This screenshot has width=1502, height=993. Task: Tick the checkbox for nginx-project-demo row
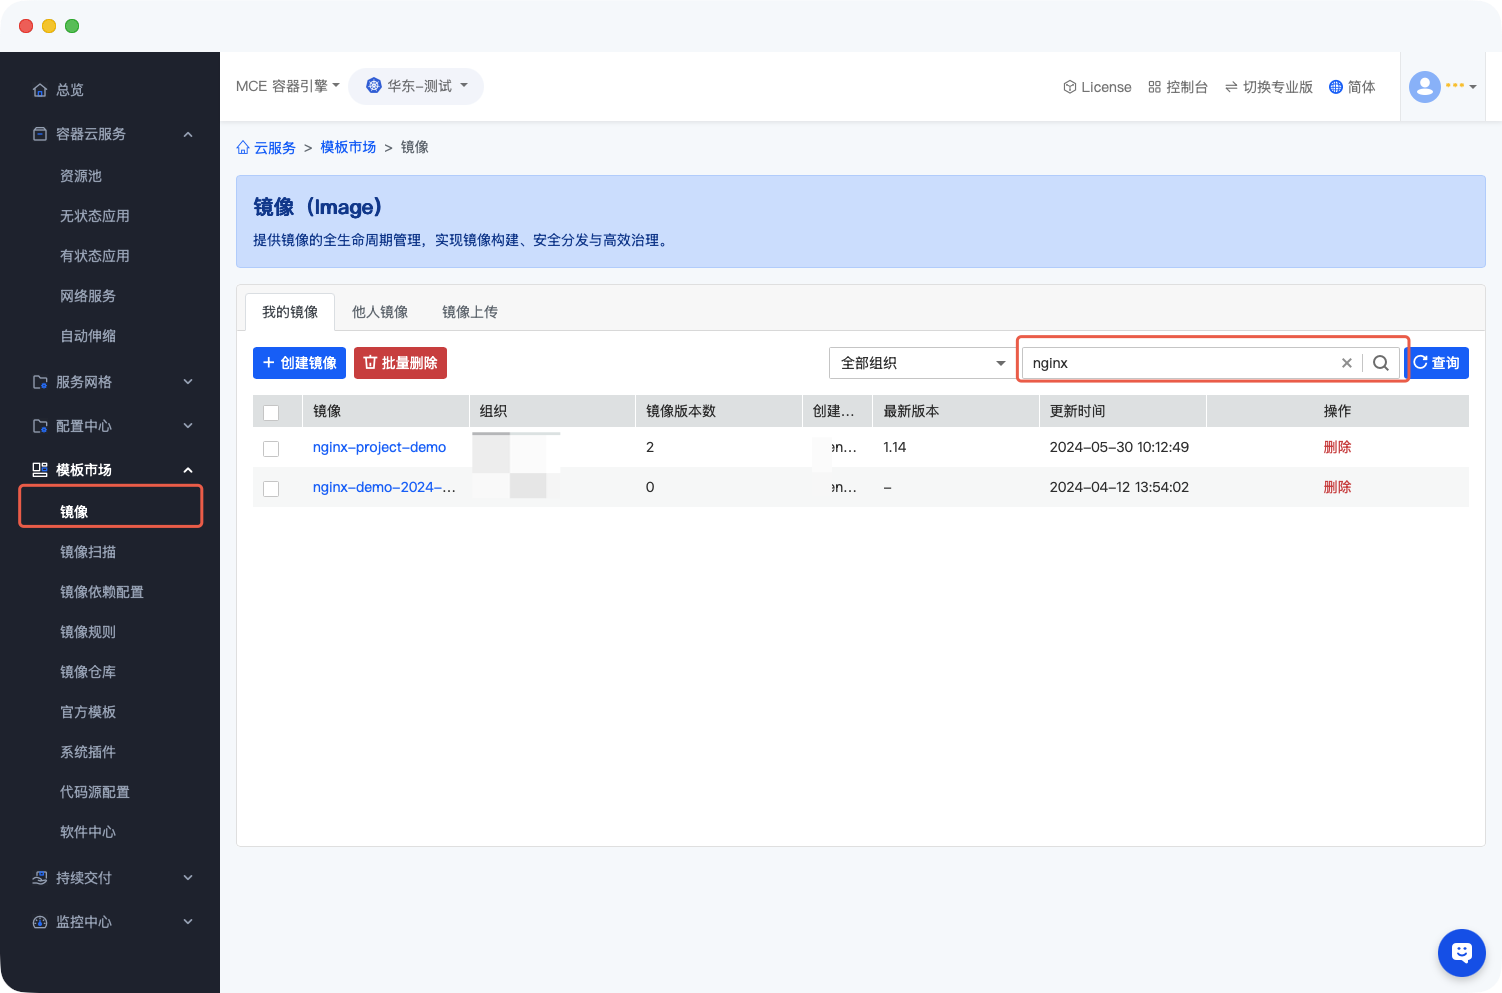(271, 448)
